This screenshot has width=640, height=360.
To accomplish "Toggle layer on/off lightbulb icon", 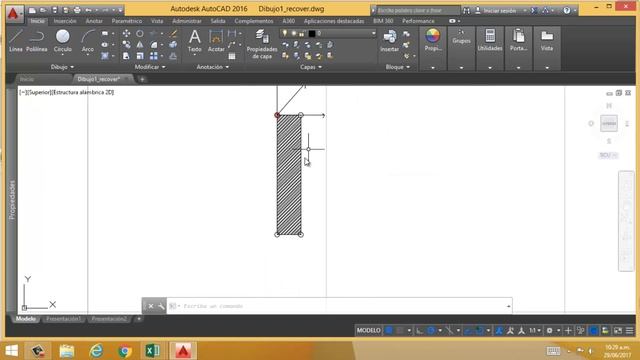I will pos(284,33).
